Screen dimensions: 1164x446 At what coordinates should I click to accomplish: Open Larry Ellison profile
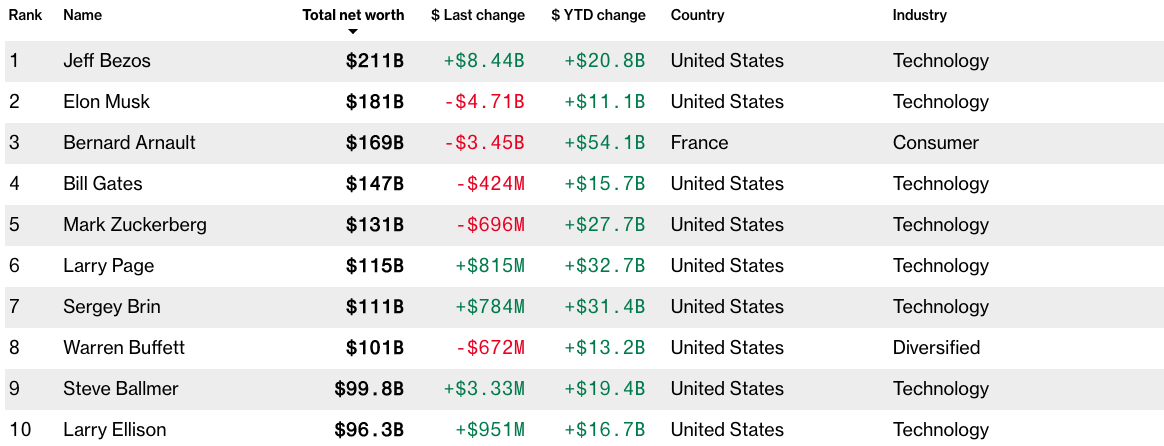pyautogui.click(x=115, y=430)
